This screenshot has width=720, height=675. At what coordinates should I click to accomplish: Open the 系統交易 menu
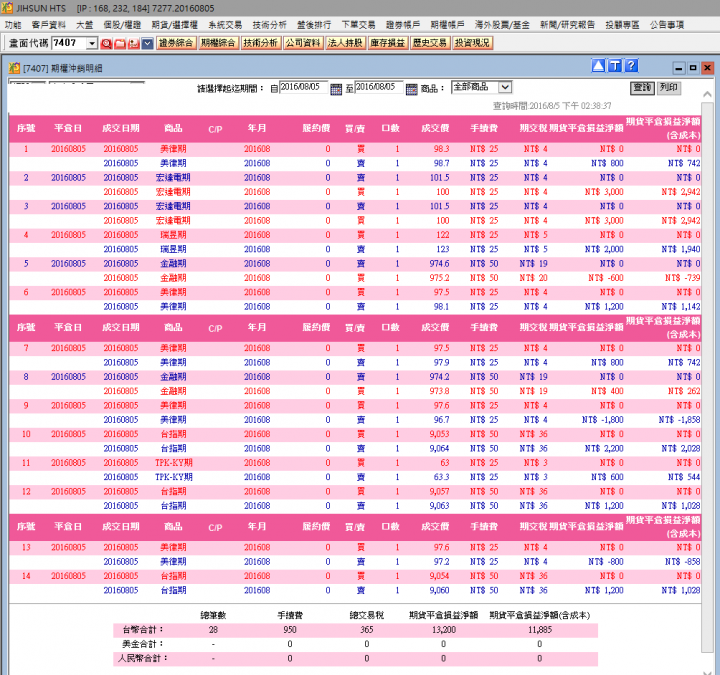click(x=225, y=25)
